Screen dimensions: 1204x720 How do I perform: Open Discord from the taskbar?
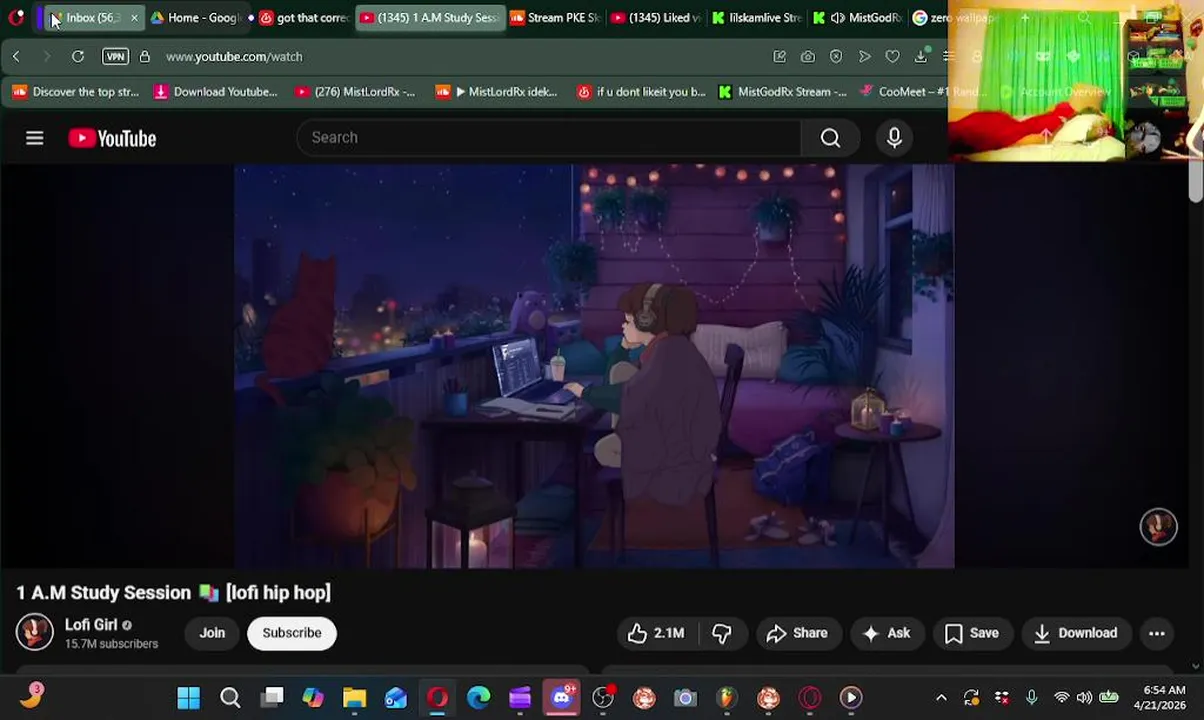tap(561, 697)
